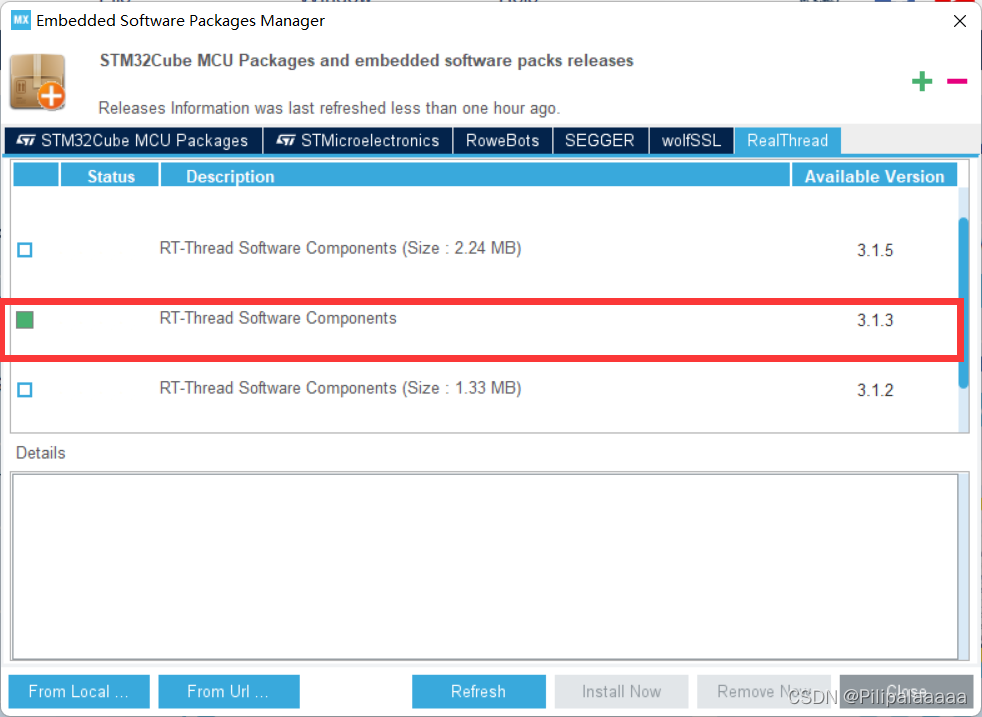This screenshot has width=982, height=717.
Task: Click inside the Details text area
Action: (485, 567)
